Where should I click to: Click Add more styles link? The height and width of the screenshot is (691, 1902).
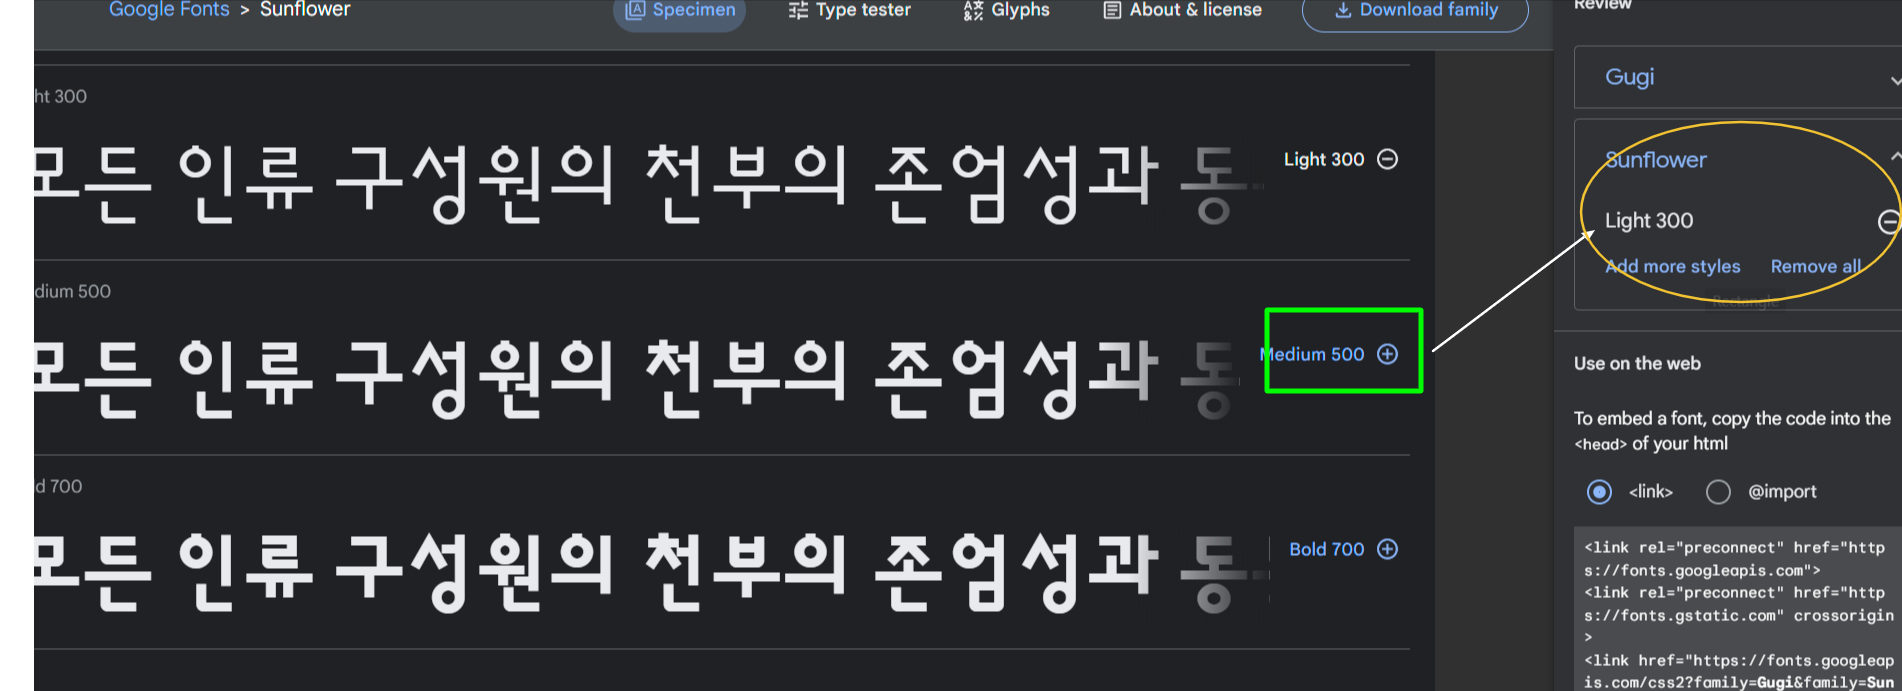pos(1673,266)
